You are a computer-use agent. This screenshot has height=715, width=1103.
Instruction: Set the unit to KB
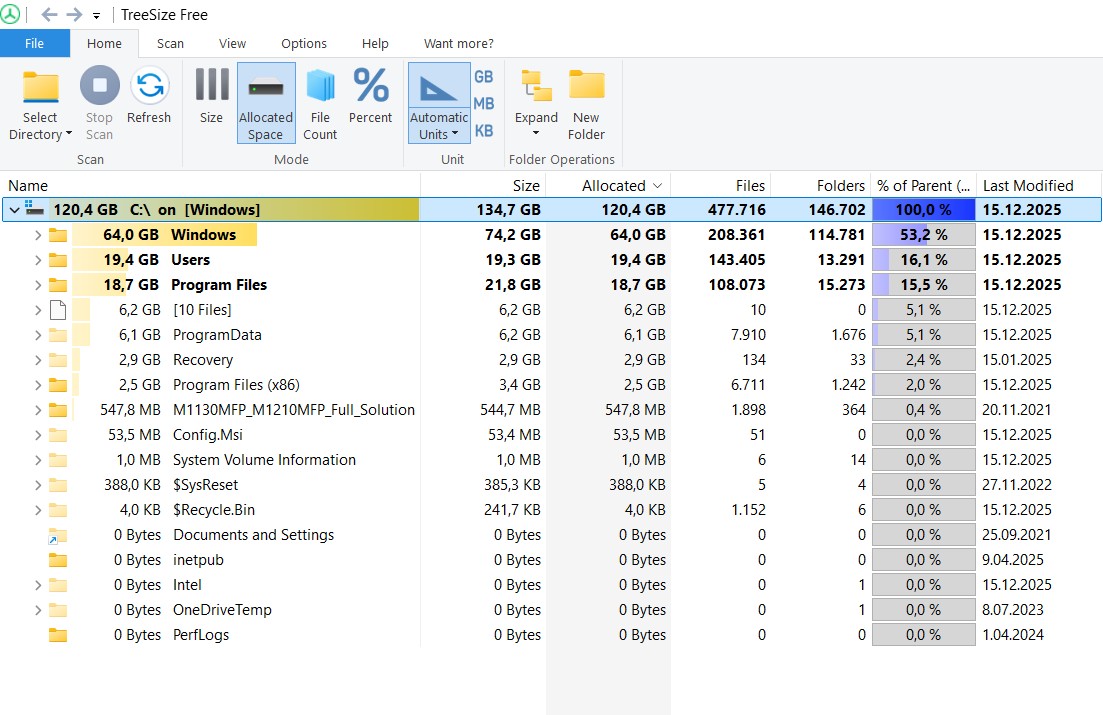(483, 131)
